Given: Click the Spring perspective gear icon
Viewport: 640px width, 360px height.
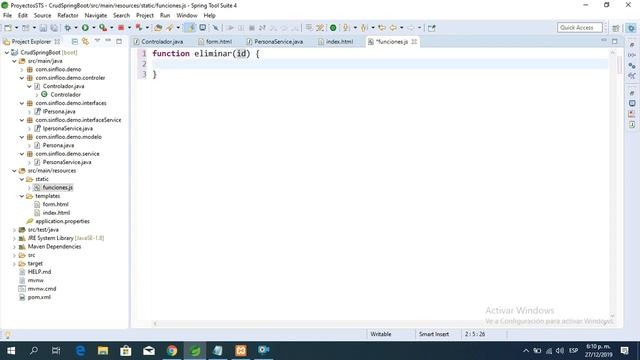Looking at the screenshot, I should pyautogui.click(x=631, y=28).
